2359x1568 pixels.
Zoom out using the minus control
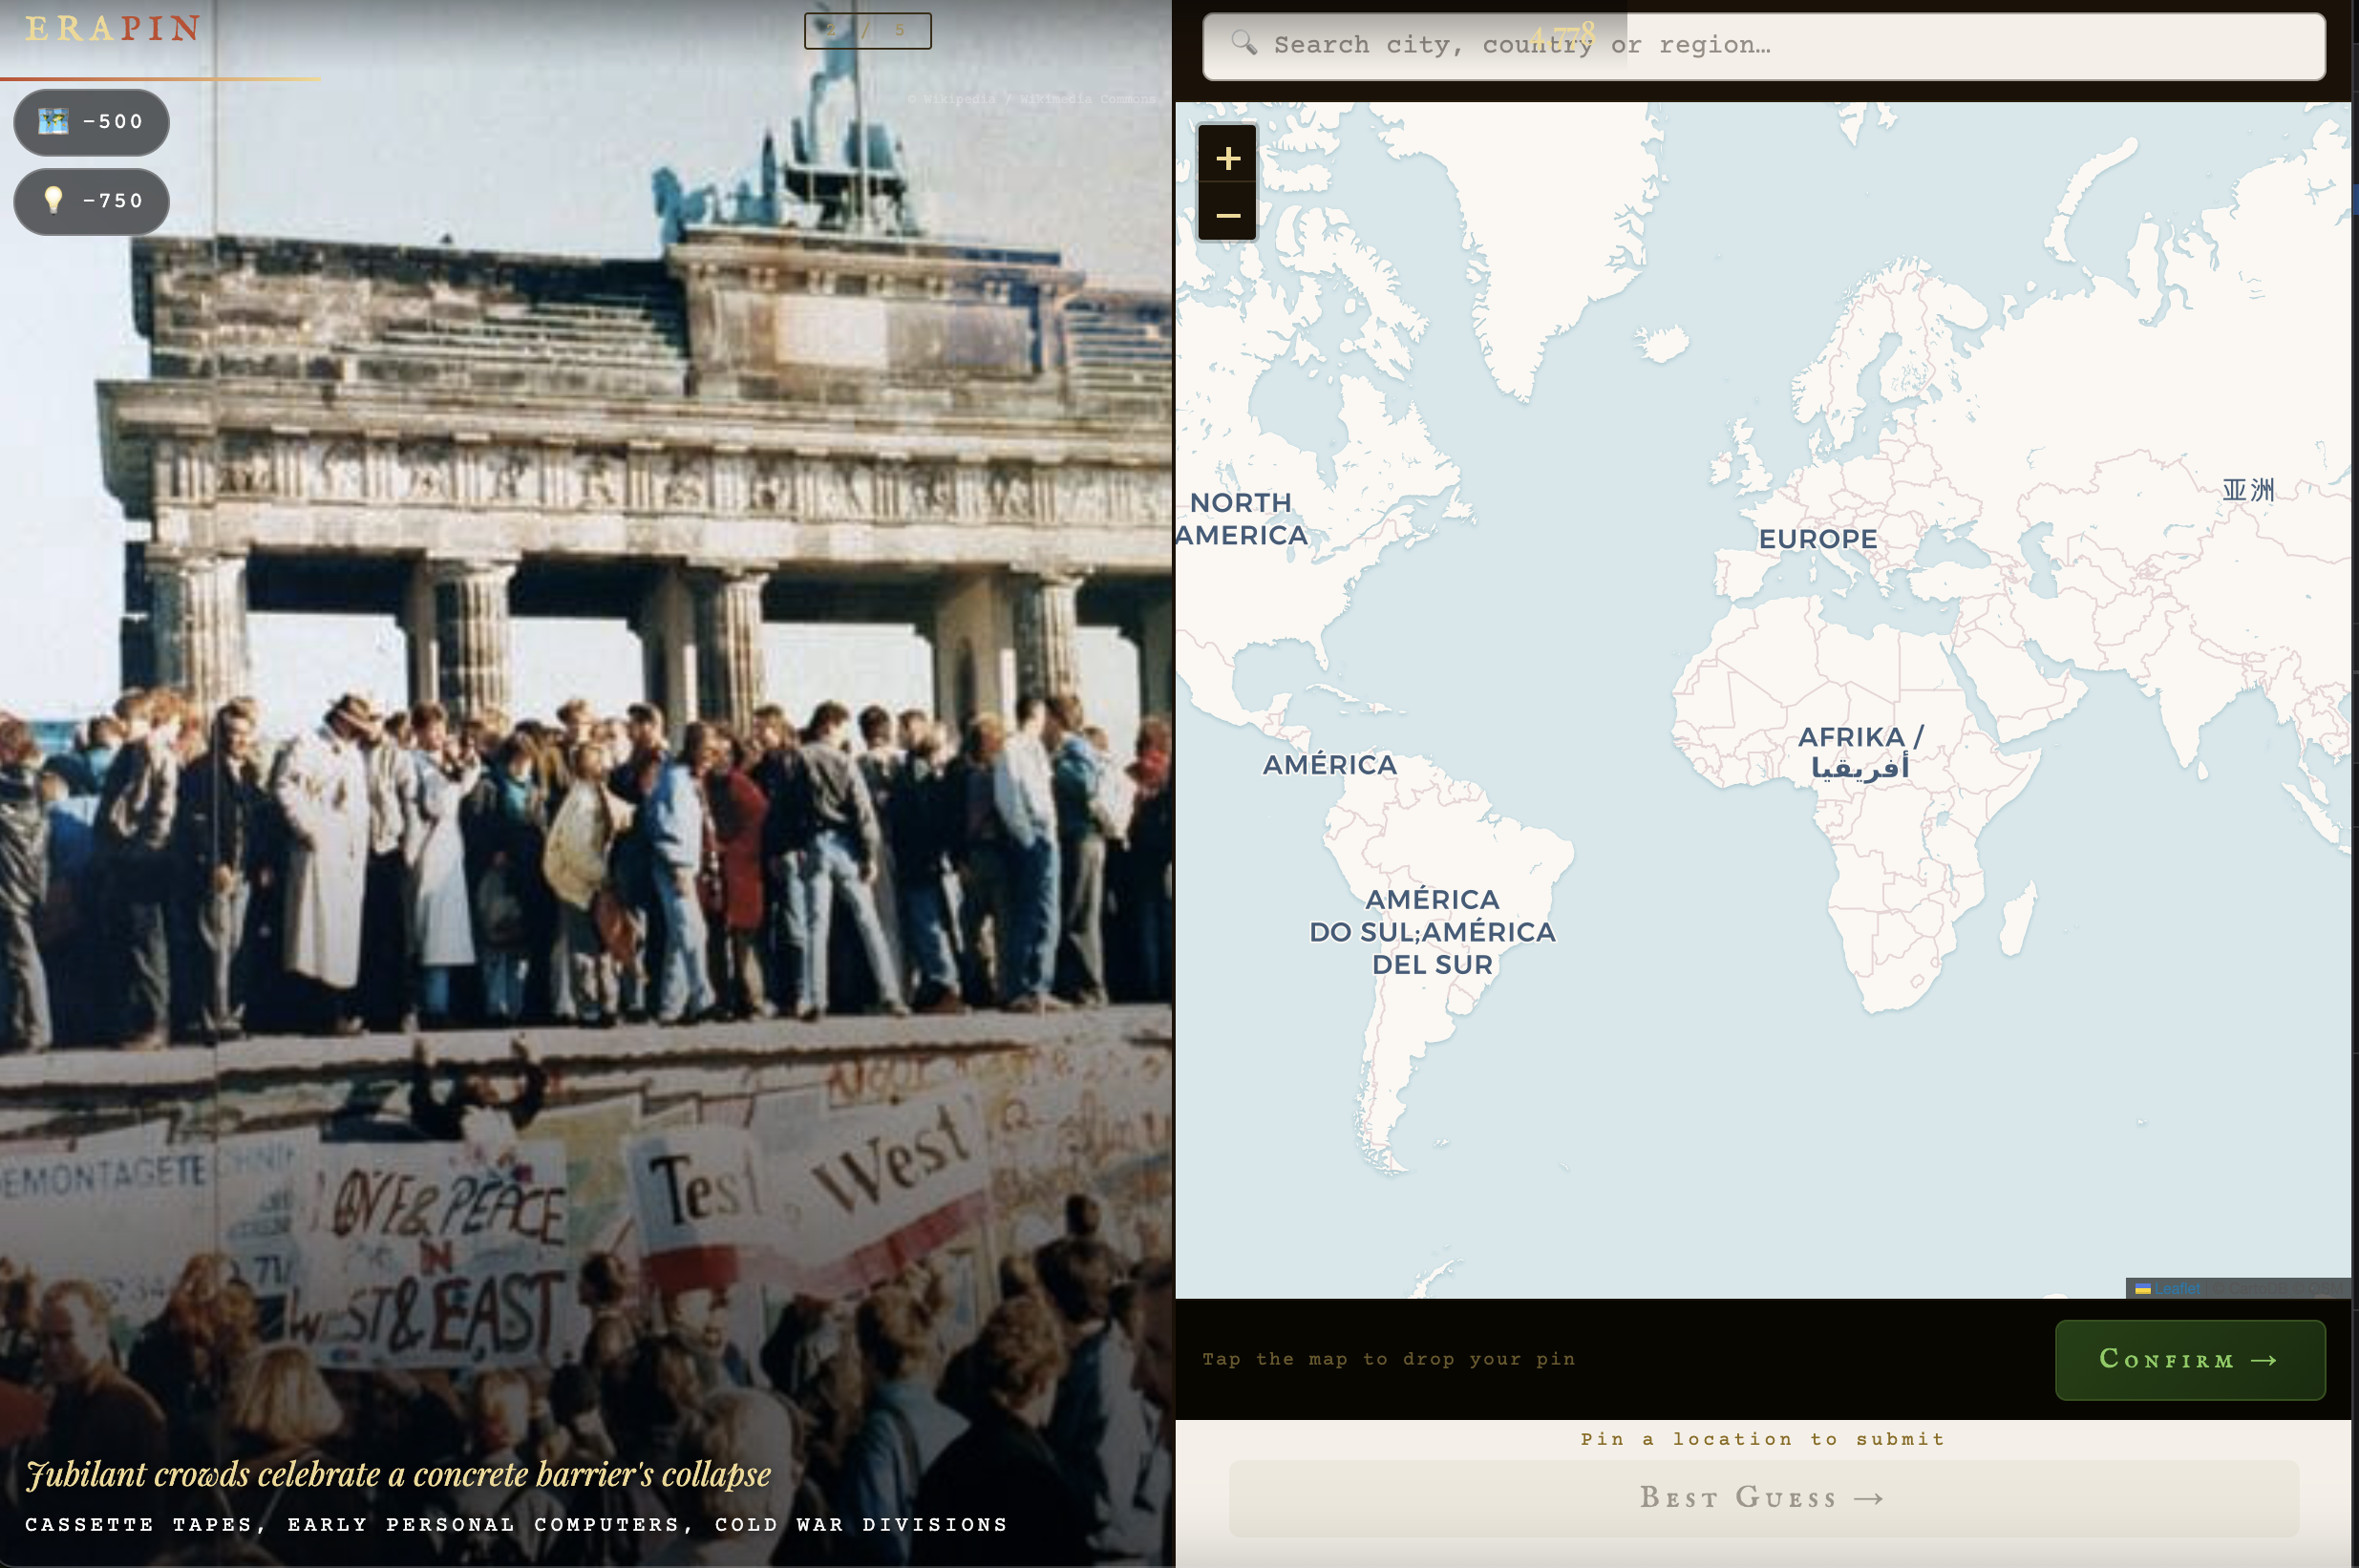[1227, 216]
